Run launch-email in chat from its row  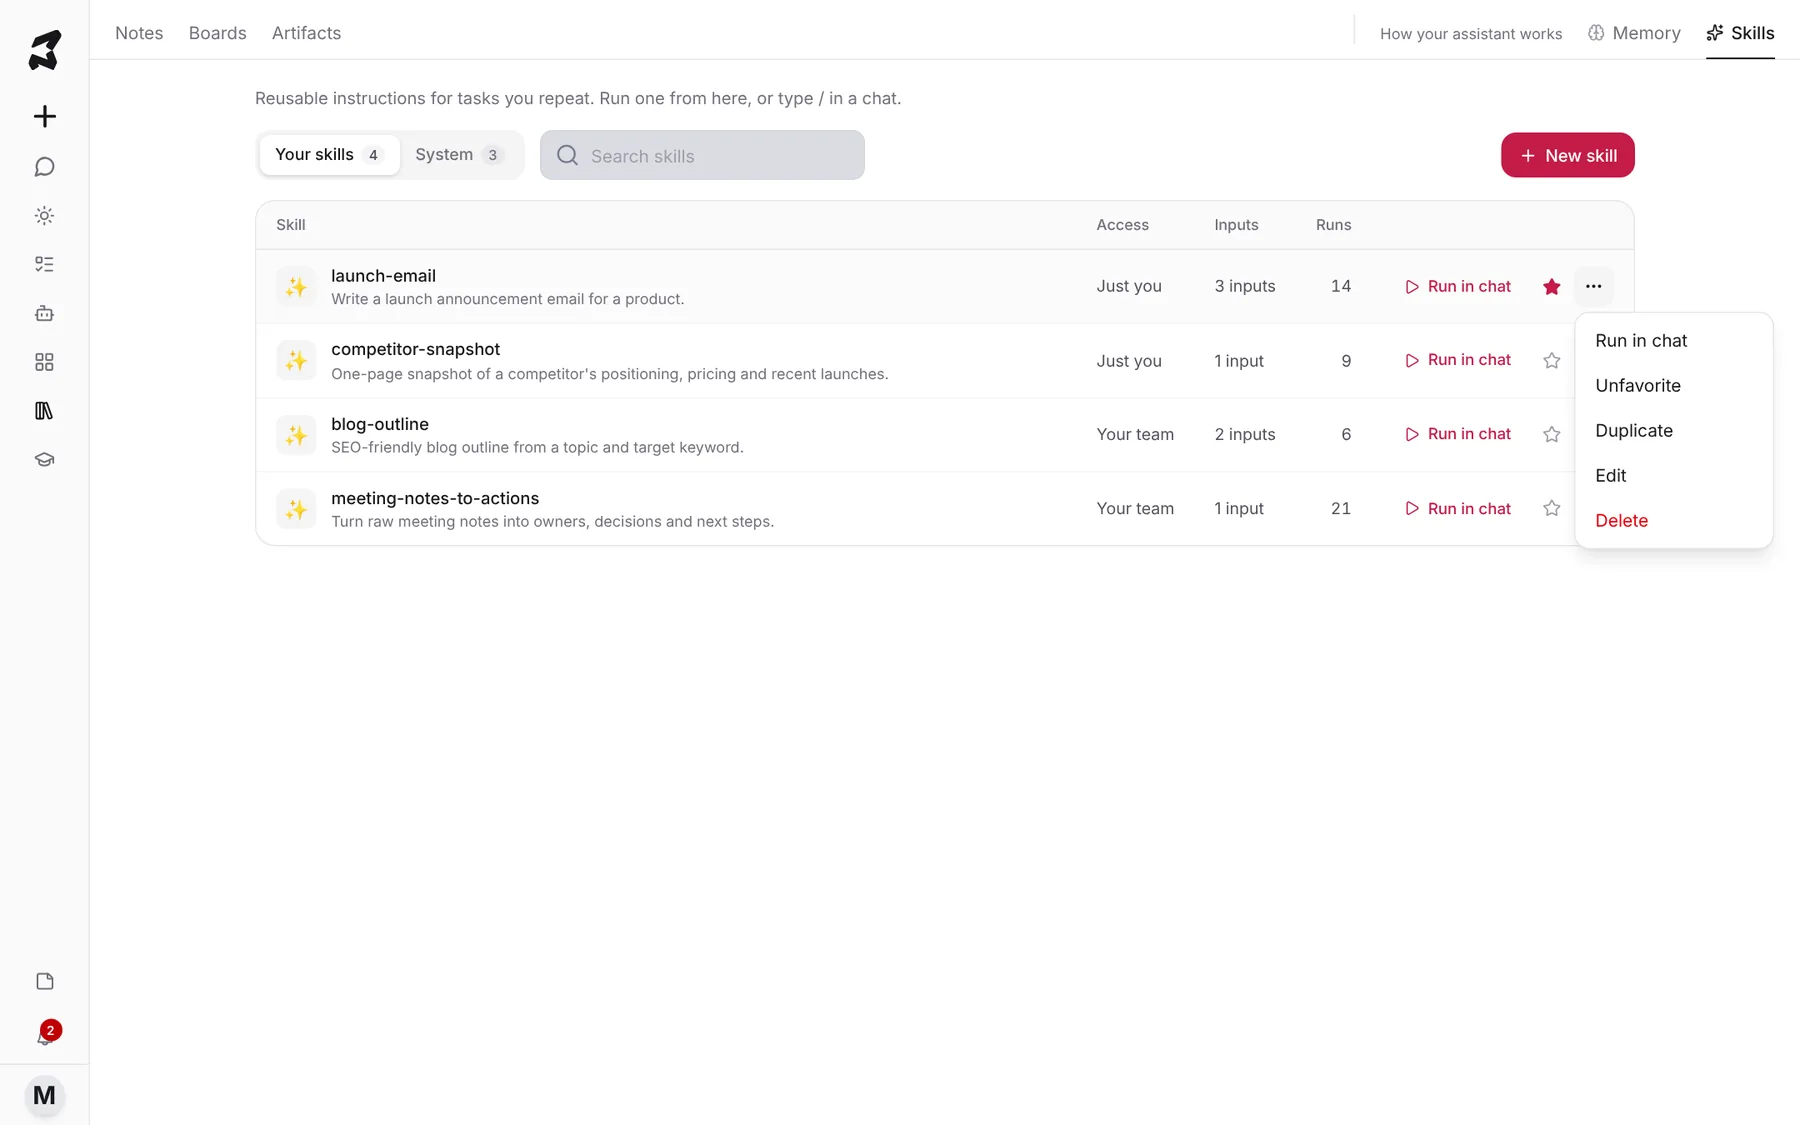coord(1458,287)
